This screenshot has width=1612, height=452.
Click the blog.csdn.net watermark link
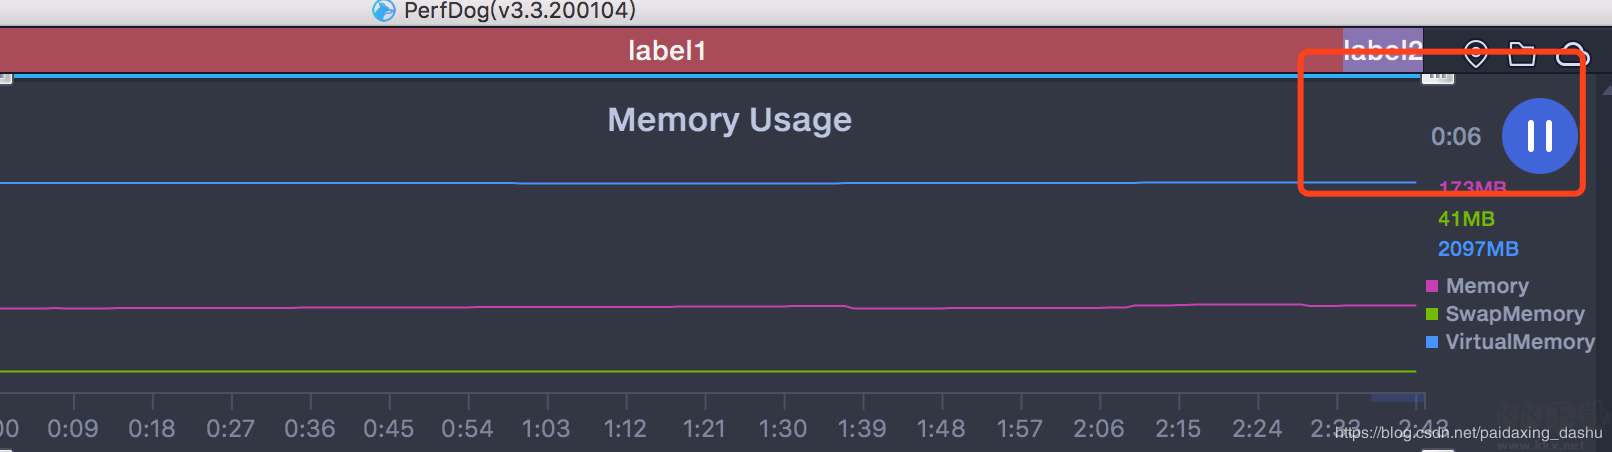[x=1468, y=433]
